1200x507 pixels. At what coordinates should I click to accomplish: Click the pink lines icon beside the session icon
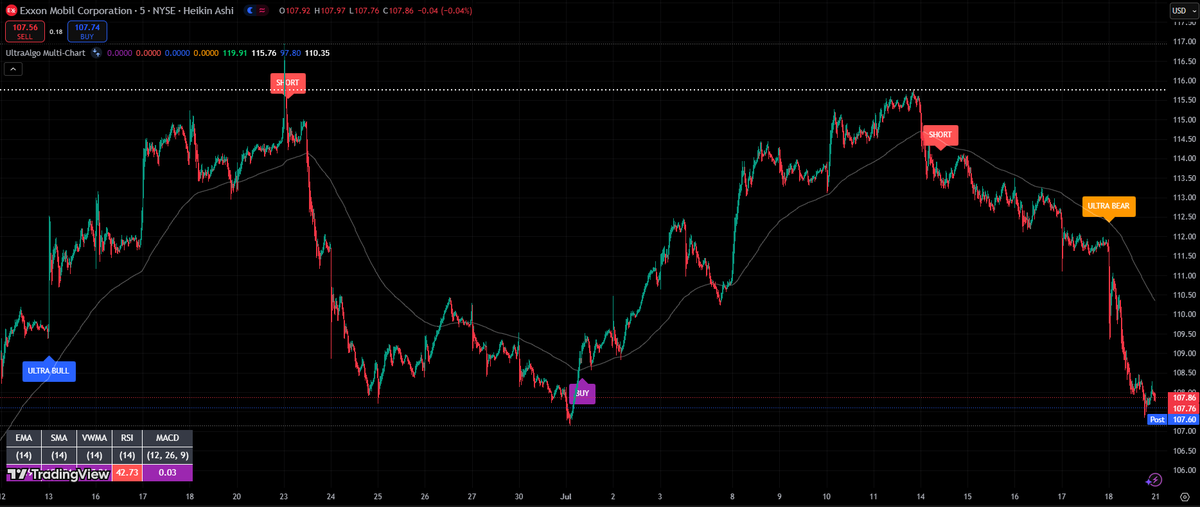point(262,10)
